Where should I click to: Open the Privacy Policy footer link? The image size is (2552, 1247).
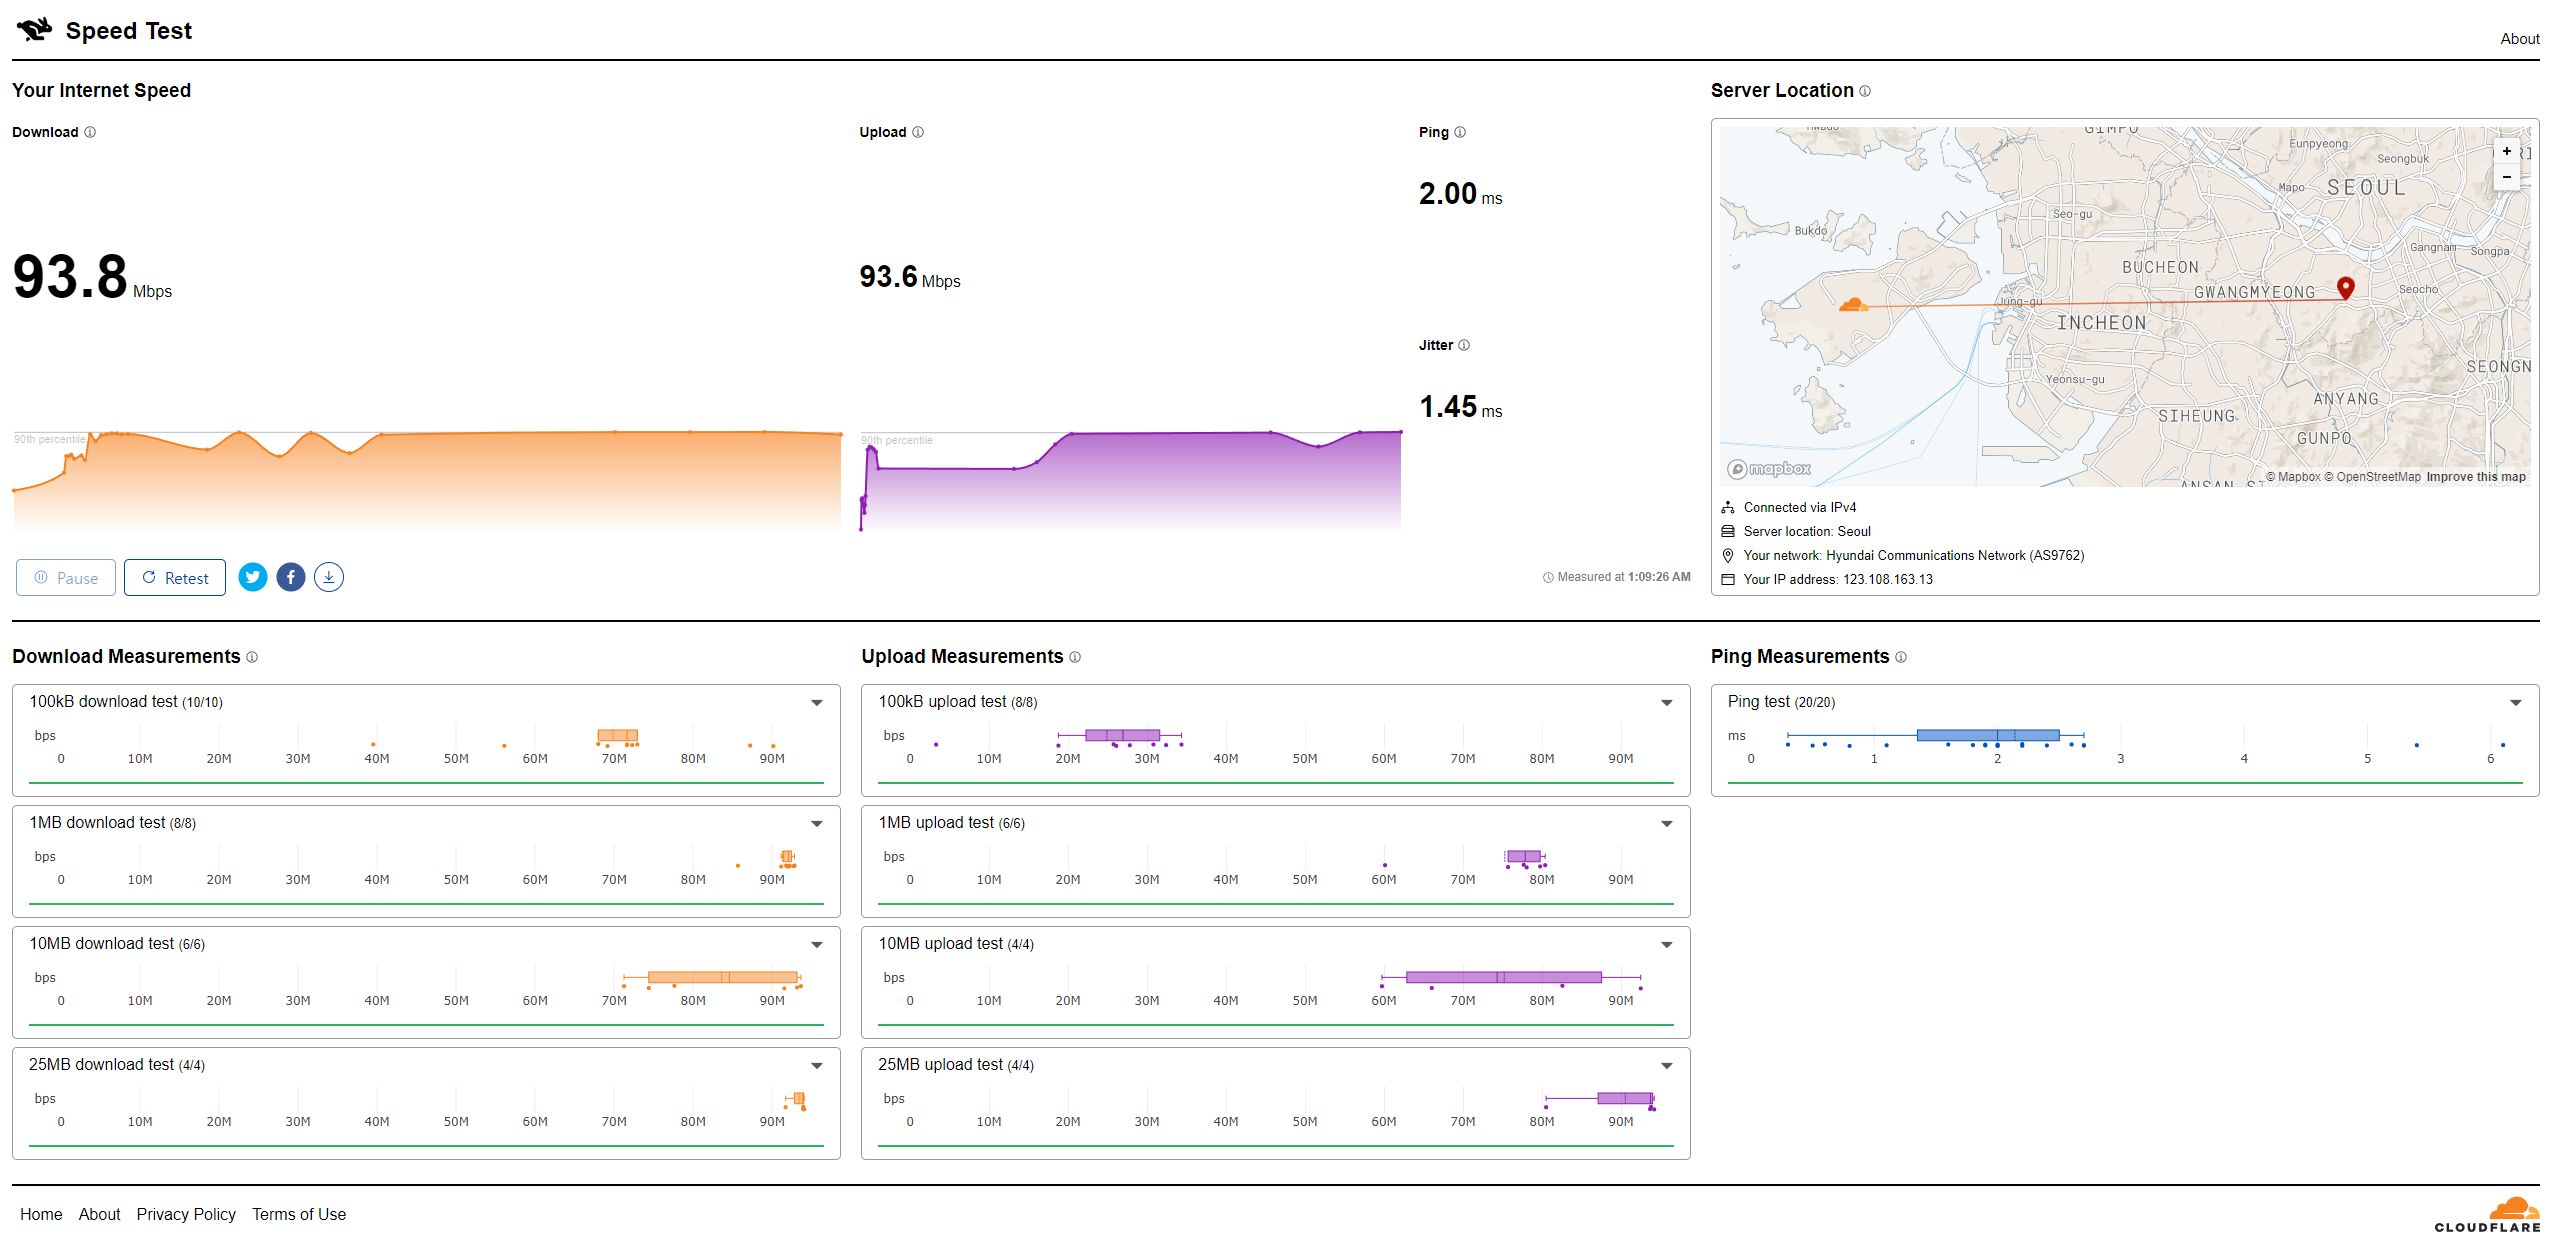pyautogui.click(x=186, y=1214)
